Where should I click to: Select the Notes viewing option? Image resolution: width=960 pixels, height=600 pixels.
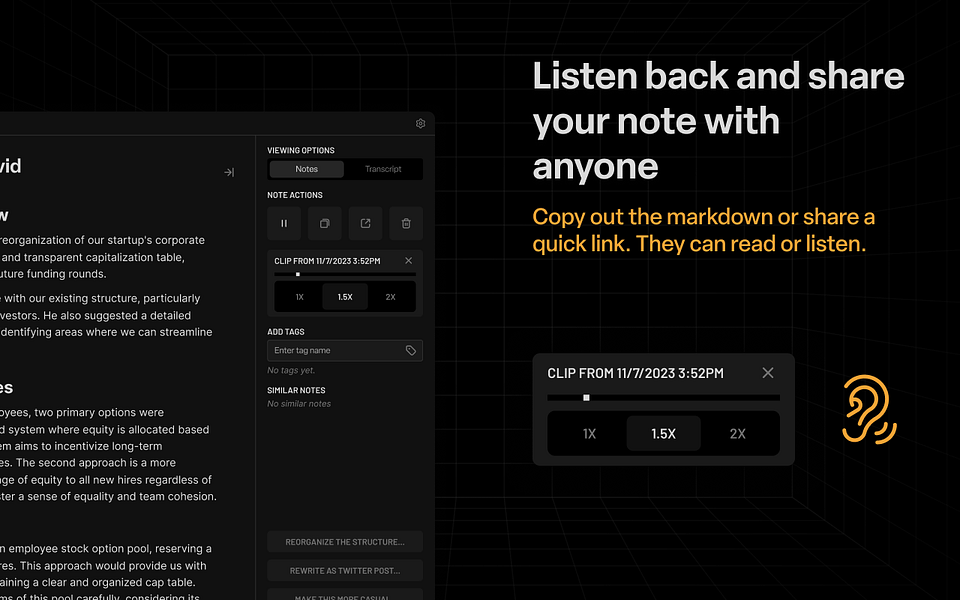point(305,169)
